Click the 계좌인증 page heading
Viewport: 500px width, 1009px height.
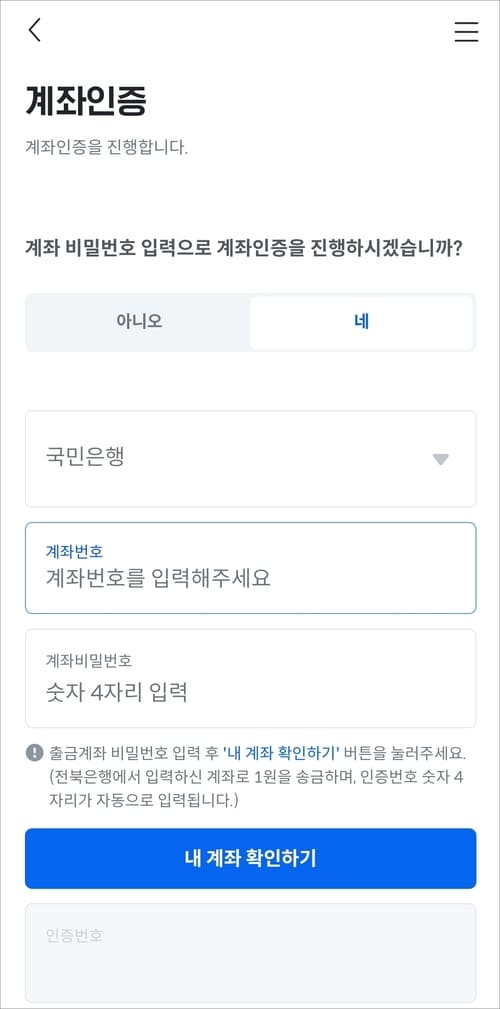(x=86, y=102)
